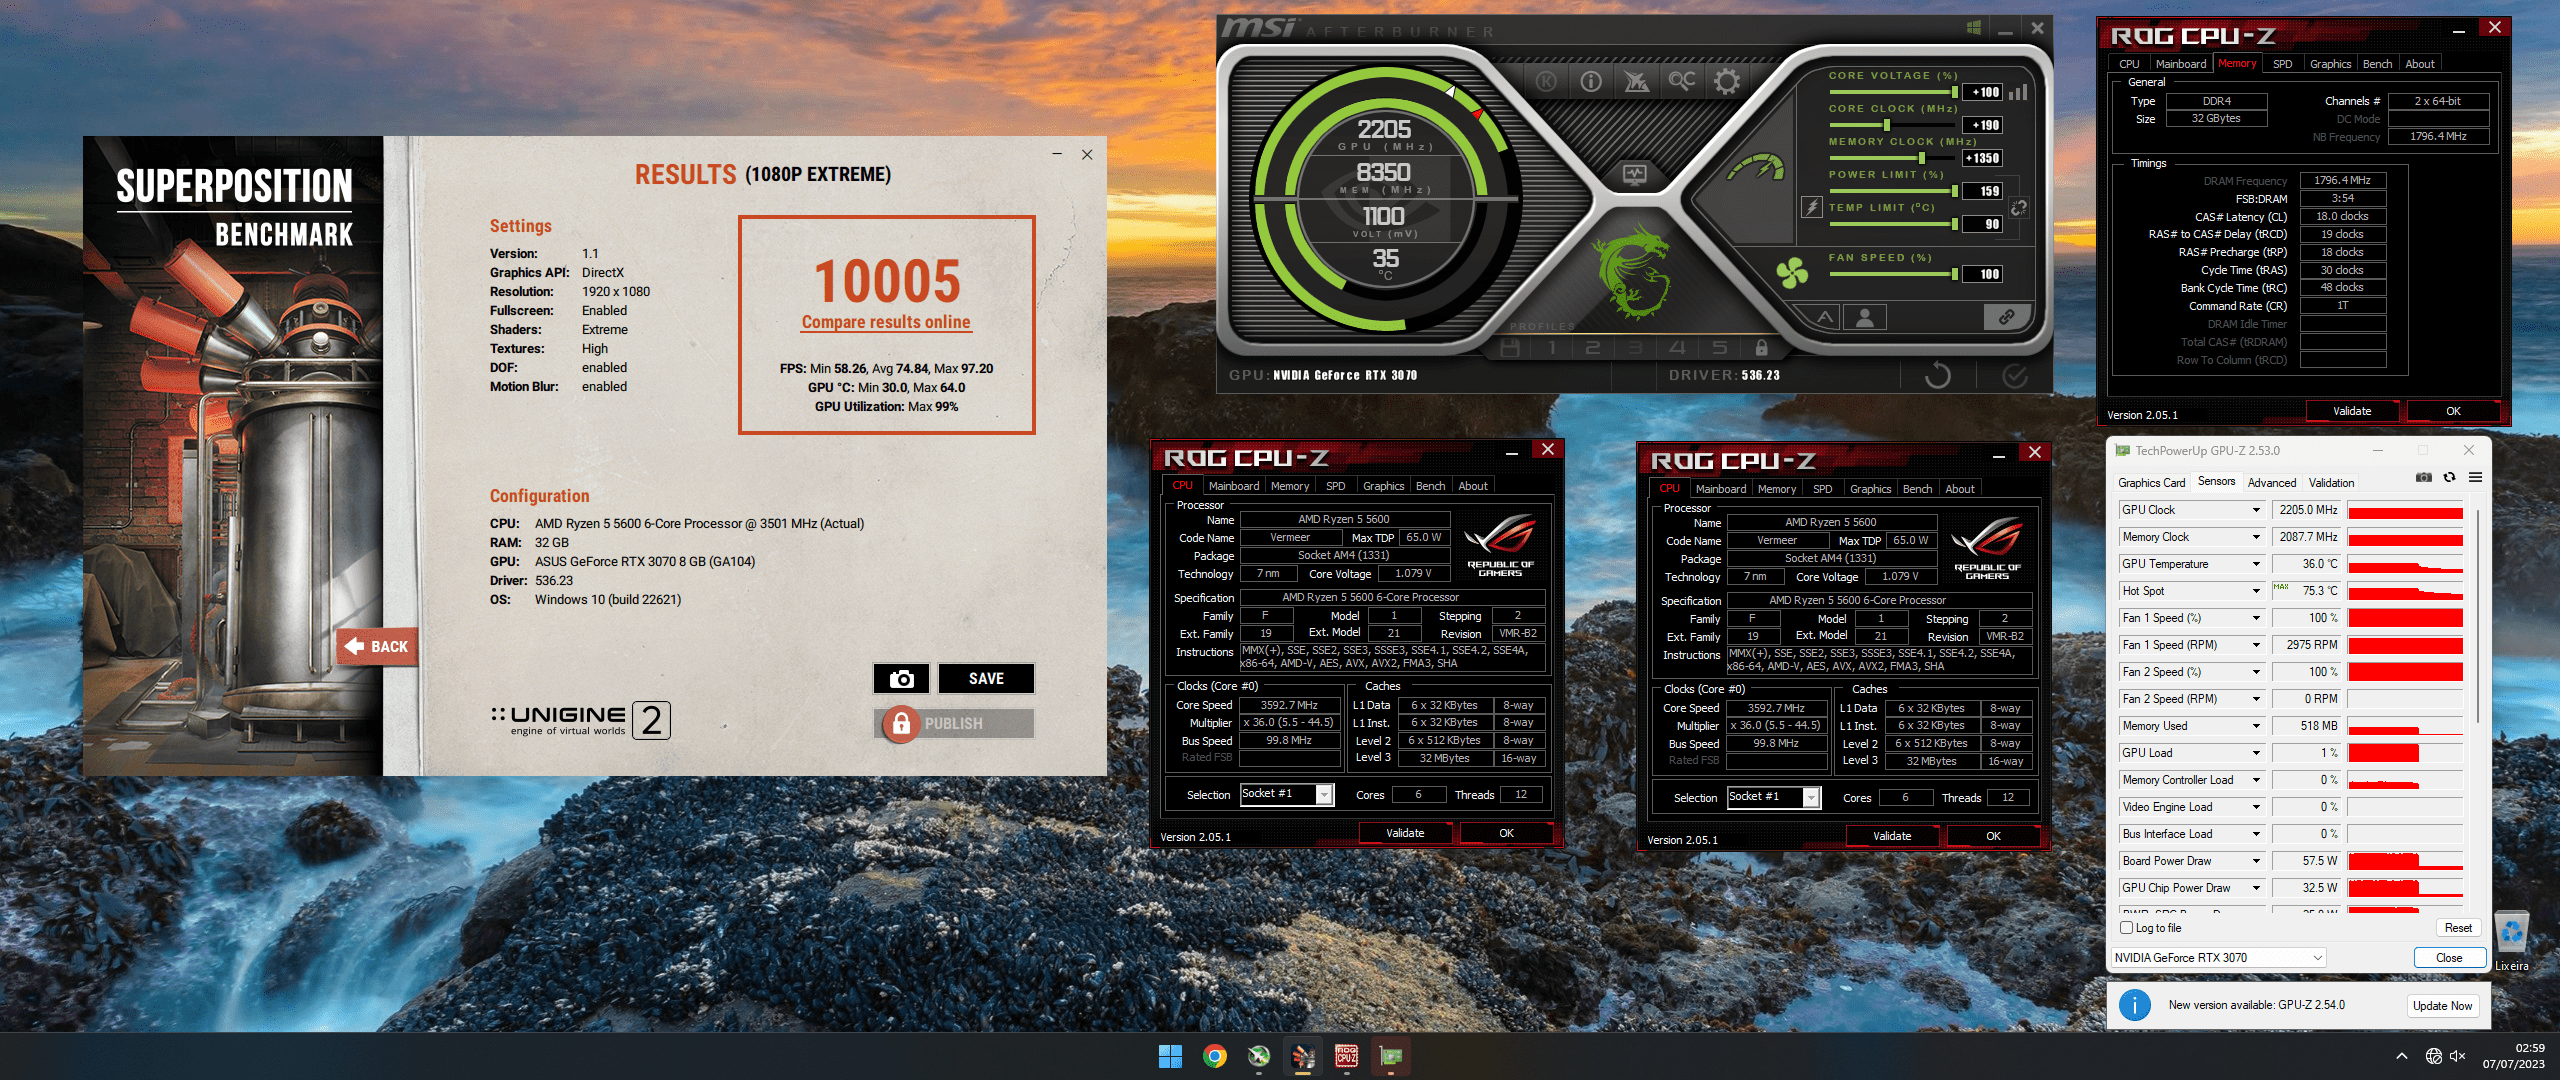Open NVIDIA GeForce RTX 3070 GPU selector
The height and width of the screenshot is (1080, 2560).
coord(2219,958)
